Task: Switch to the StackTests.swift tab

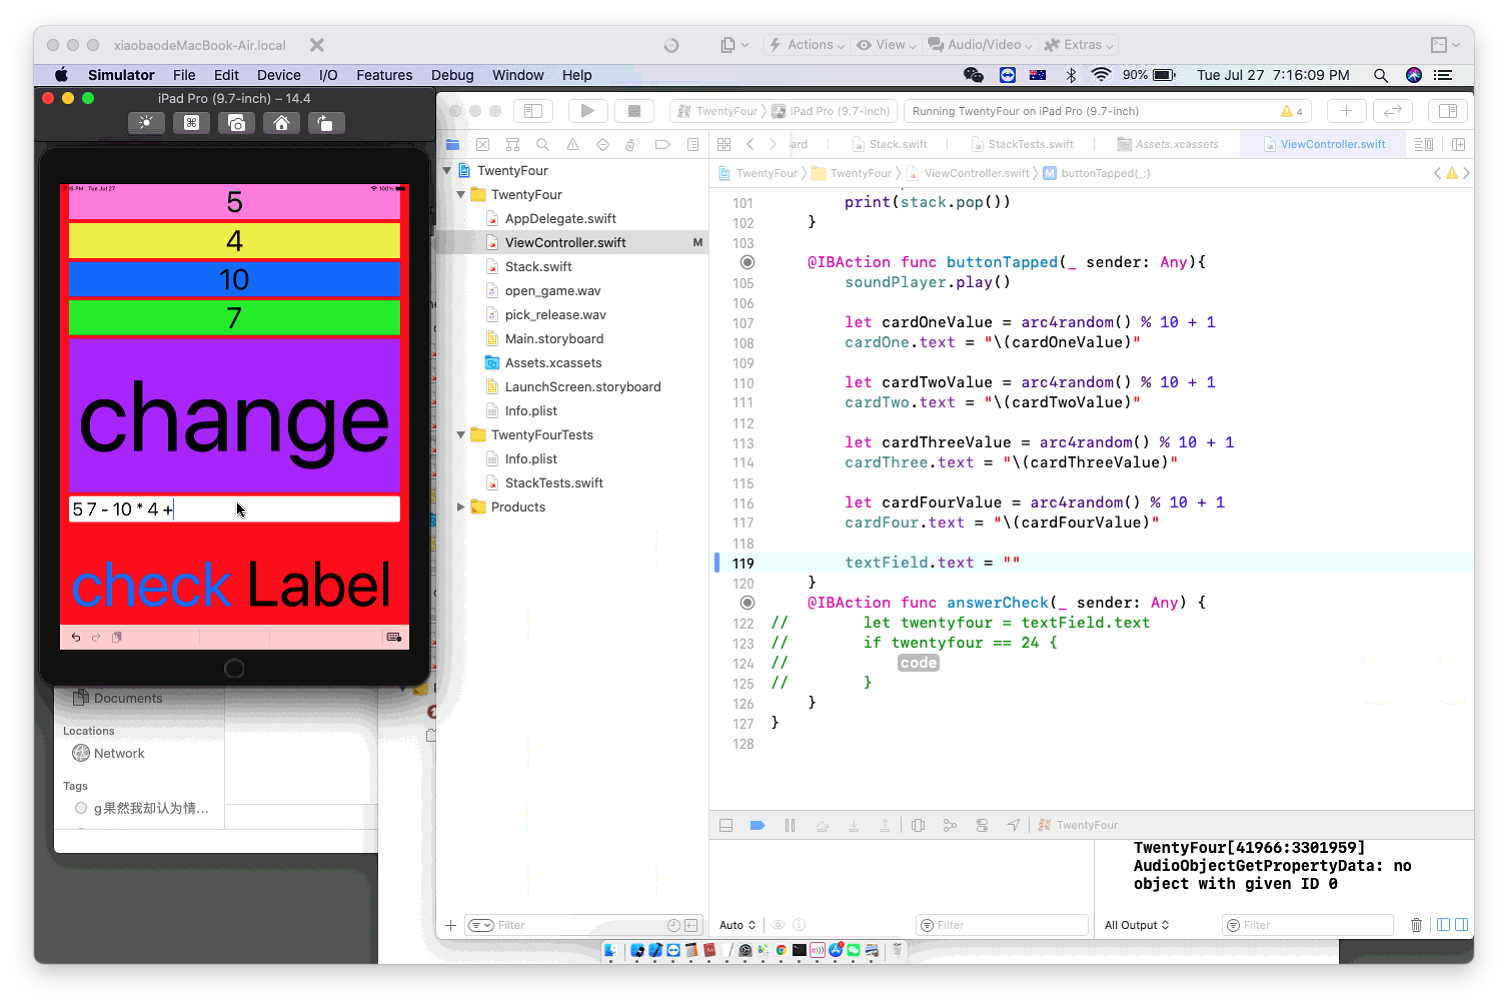Action: 1022,145
